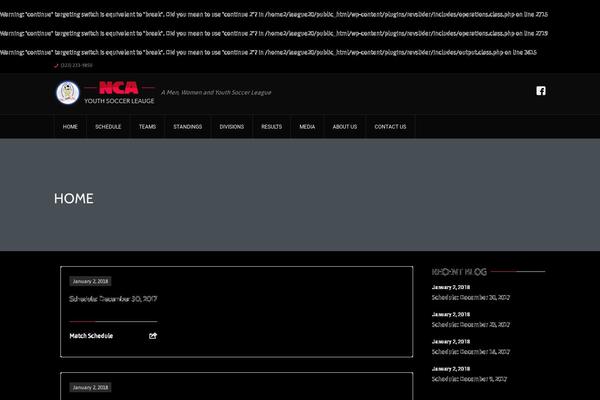Open Schedule: December 16, 2017 in Recent Blog sidebar
The image size is (600, 400).
pyautogui.click(x=471, y=352)
